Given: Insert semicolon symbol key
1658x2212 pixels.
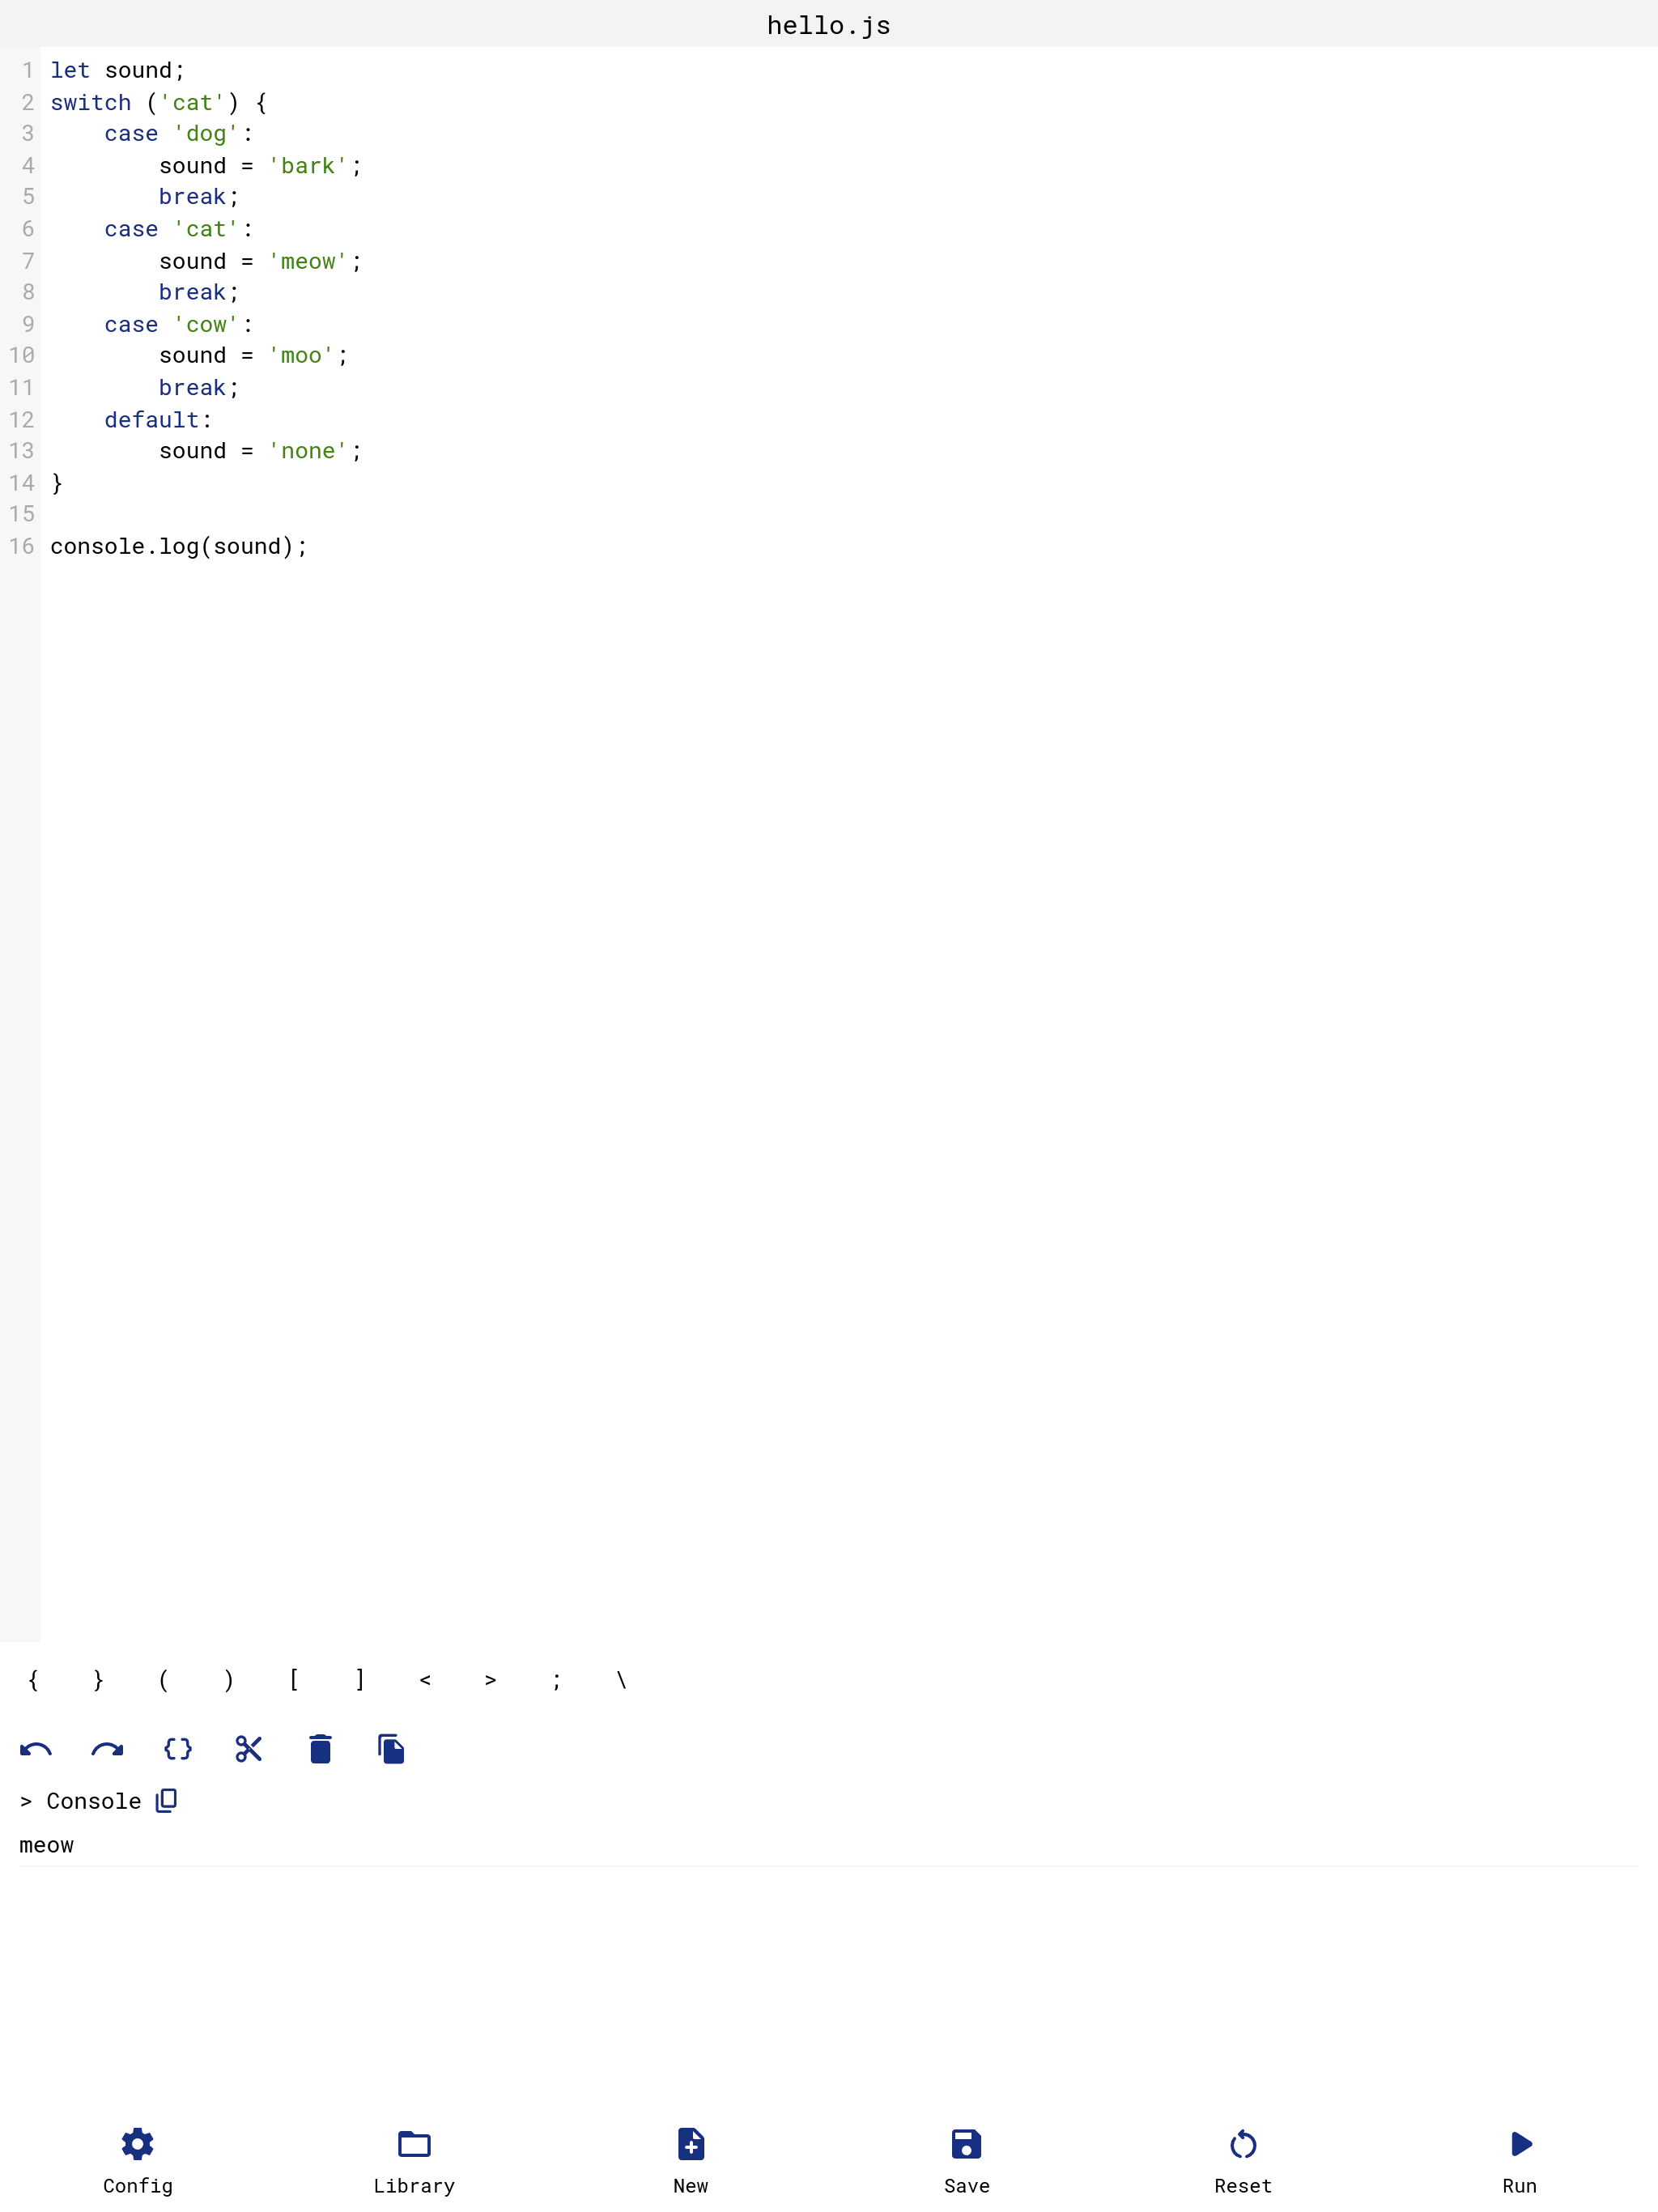Looking at the screenshot, I should 556,1680.
